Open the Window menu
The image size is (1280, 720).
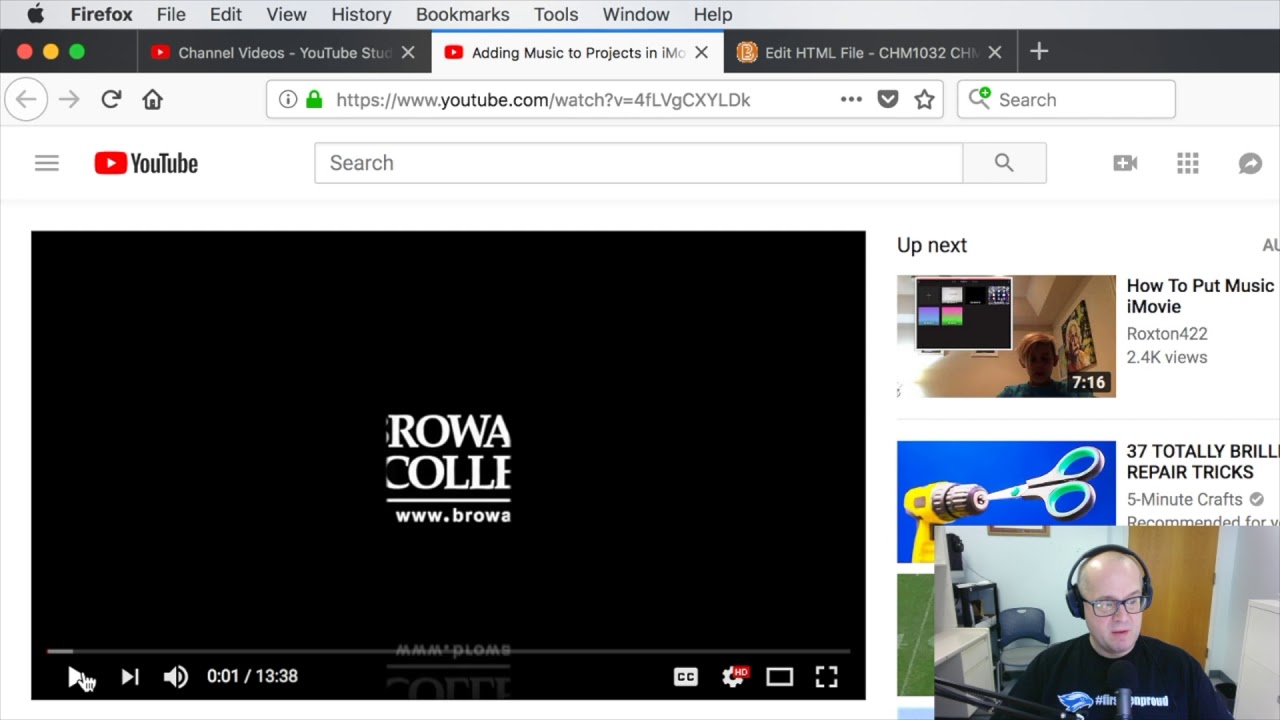[x=636, y=14]
